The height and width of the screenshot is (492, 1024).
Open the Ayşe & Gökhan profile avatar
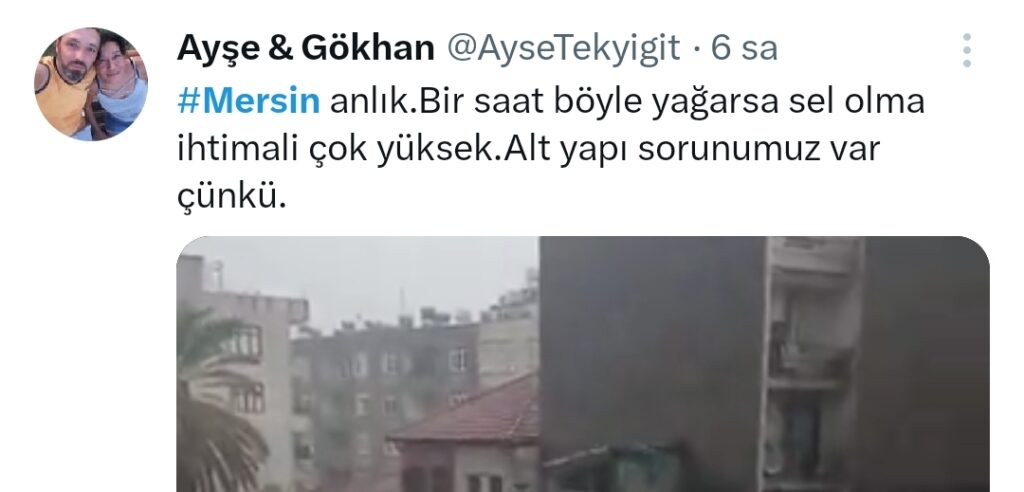click(91, 84)
